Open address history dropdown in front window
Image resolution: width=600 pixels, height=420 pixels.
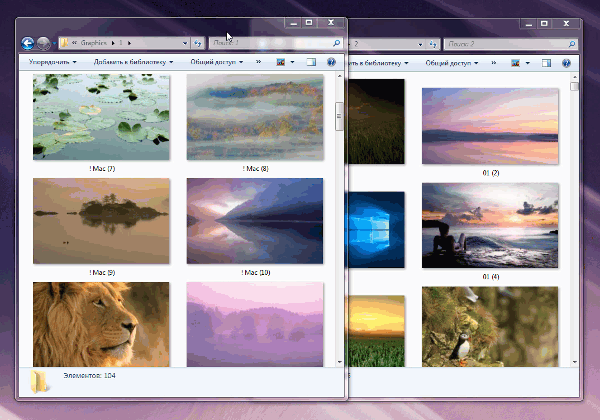point(185,43)
